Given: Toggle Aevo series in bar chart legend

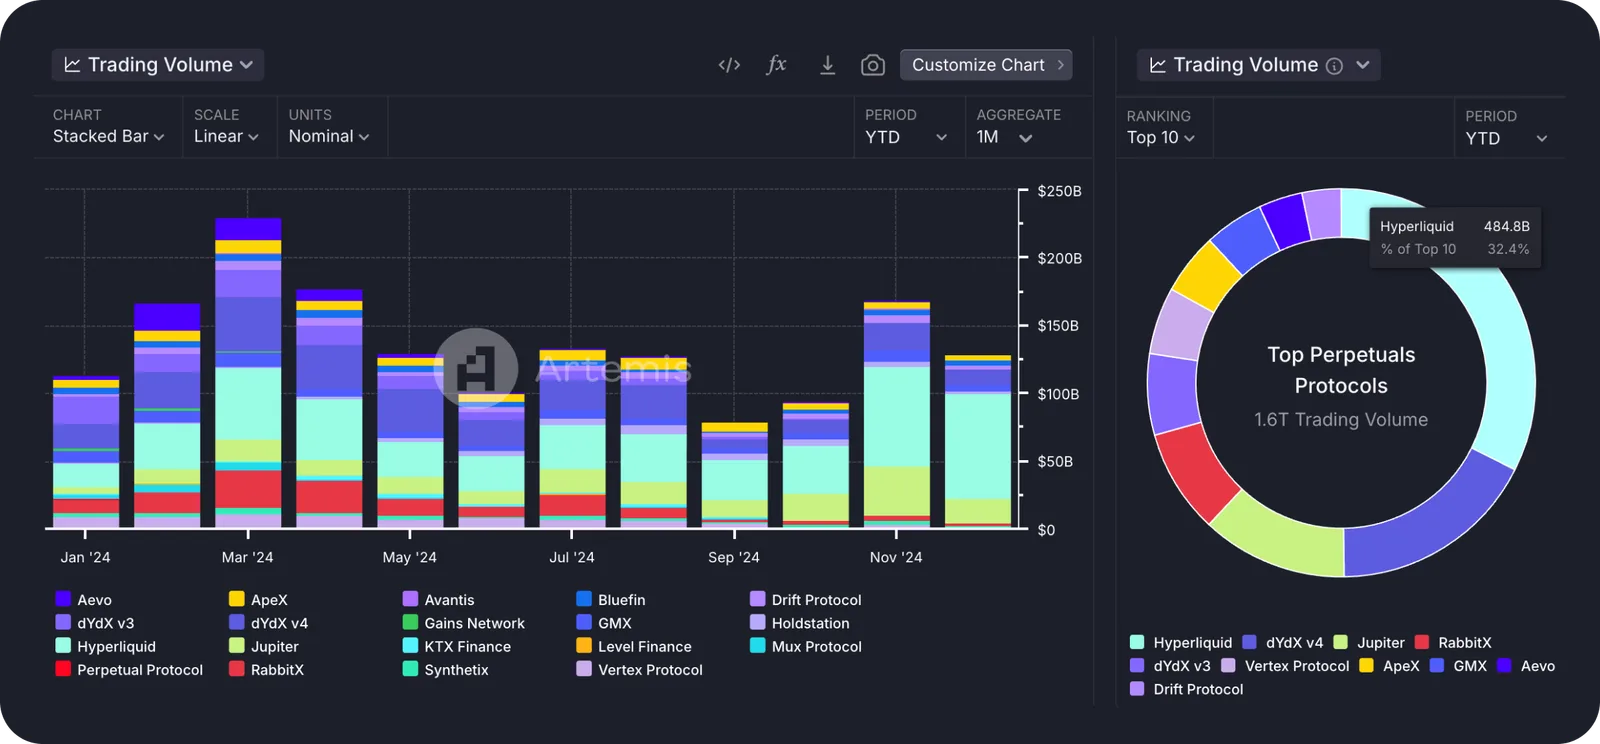Looking at the screenshot, I should click(x=84, y=600).
